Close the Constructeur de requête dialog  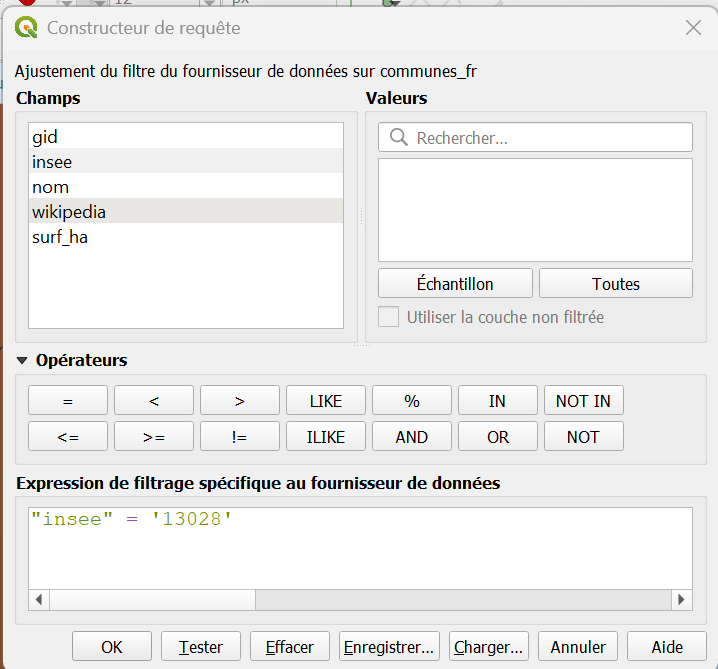(693, 27)
